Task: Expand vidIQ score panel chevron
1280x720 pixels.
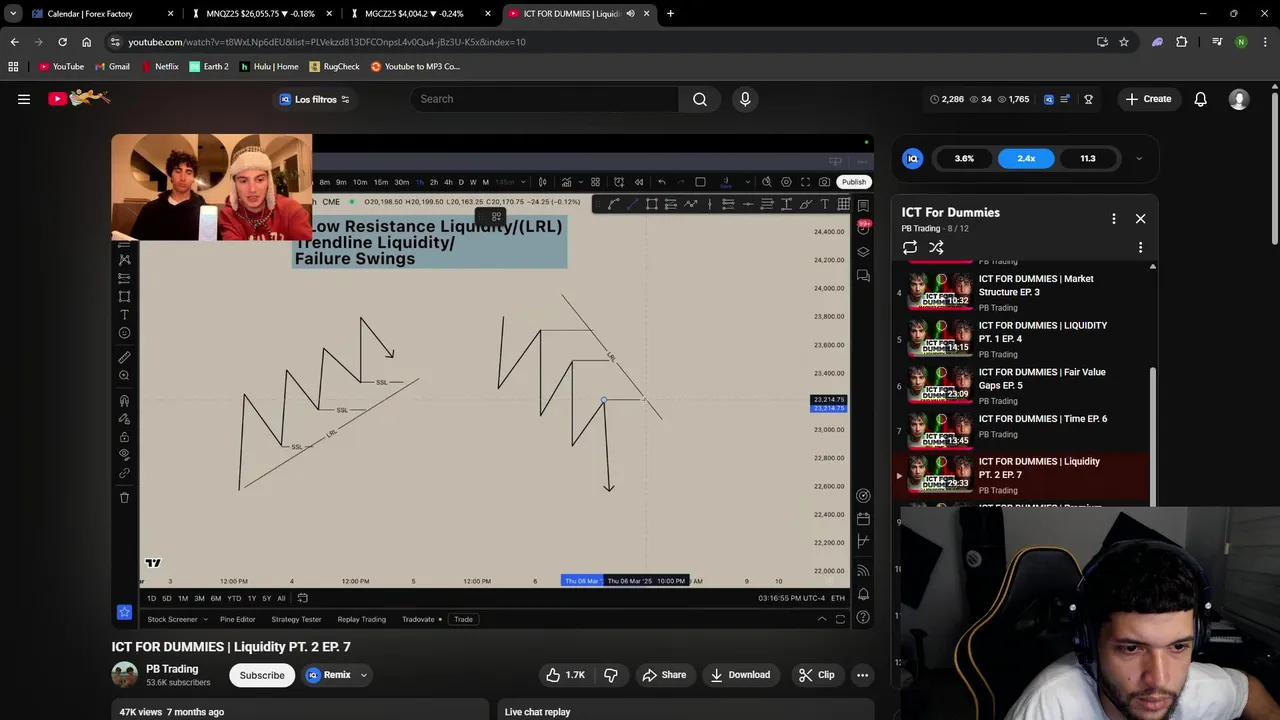Action: (1138, 158)
